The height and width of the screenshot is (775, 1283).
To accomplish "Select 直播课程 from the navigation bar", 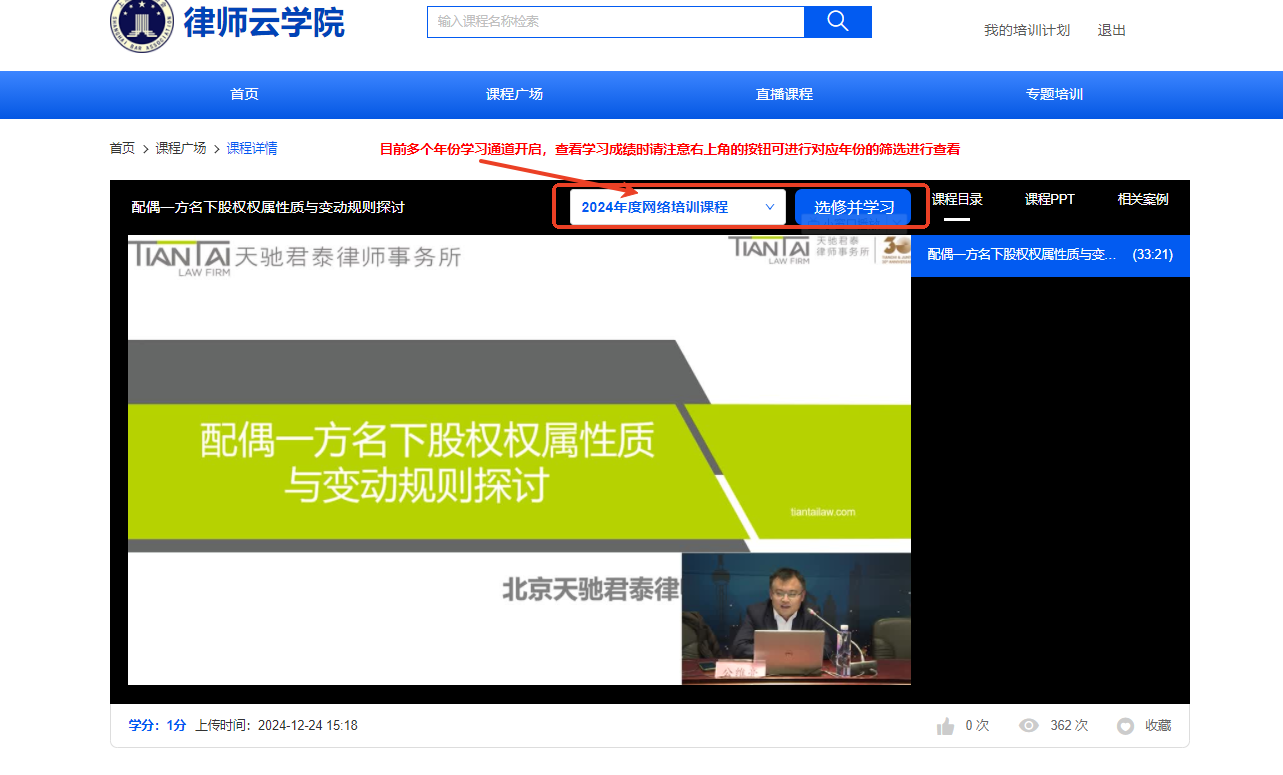I will pyautogui.click(x=784, y=94).
